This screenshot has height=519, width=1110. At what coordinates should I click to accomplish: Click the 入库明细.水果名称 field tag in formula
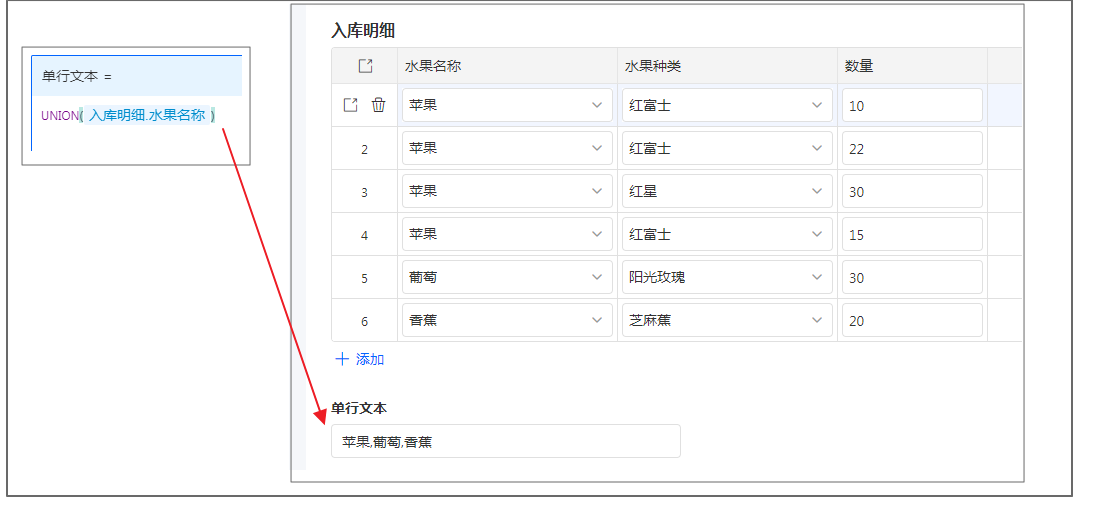coord(147,115)
